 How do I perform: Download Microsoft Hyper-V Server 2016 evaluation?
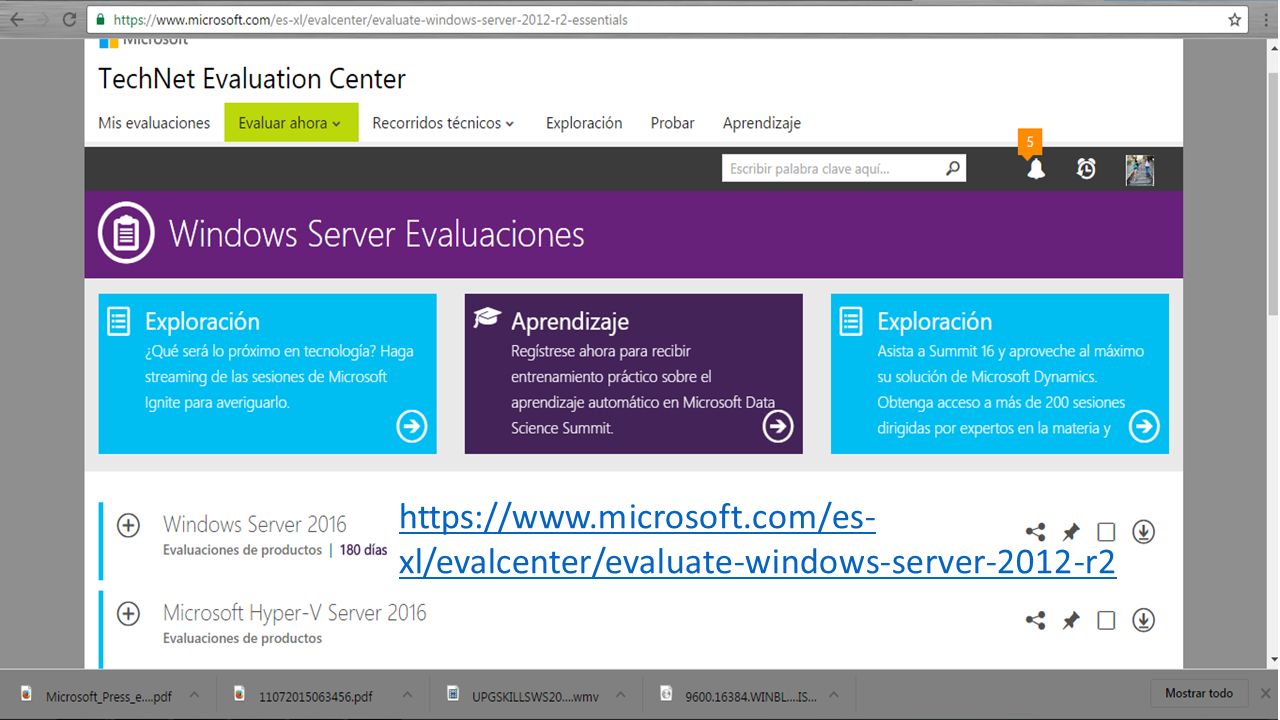click(x=1143, y=620)
